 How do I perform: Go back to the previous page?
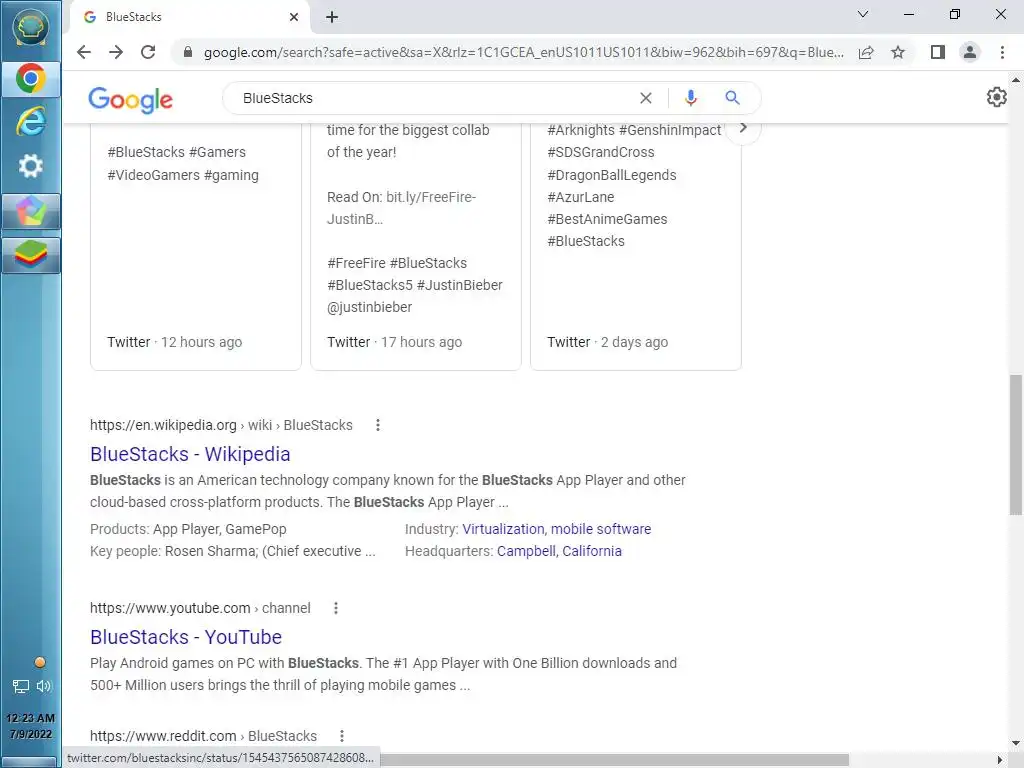point(84,52)
